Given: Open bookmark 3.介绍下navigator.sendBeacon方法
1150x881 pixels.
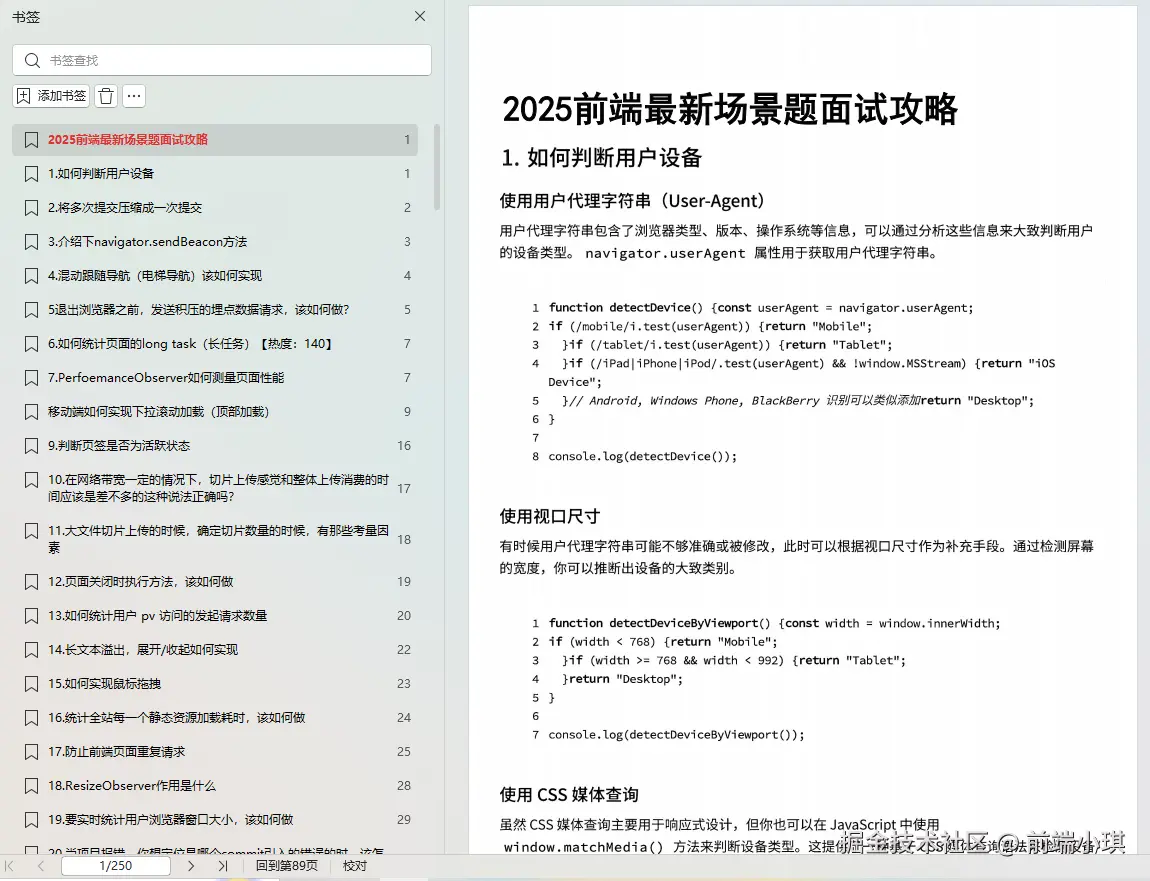Looking at the screenshot, I should 215,241.
